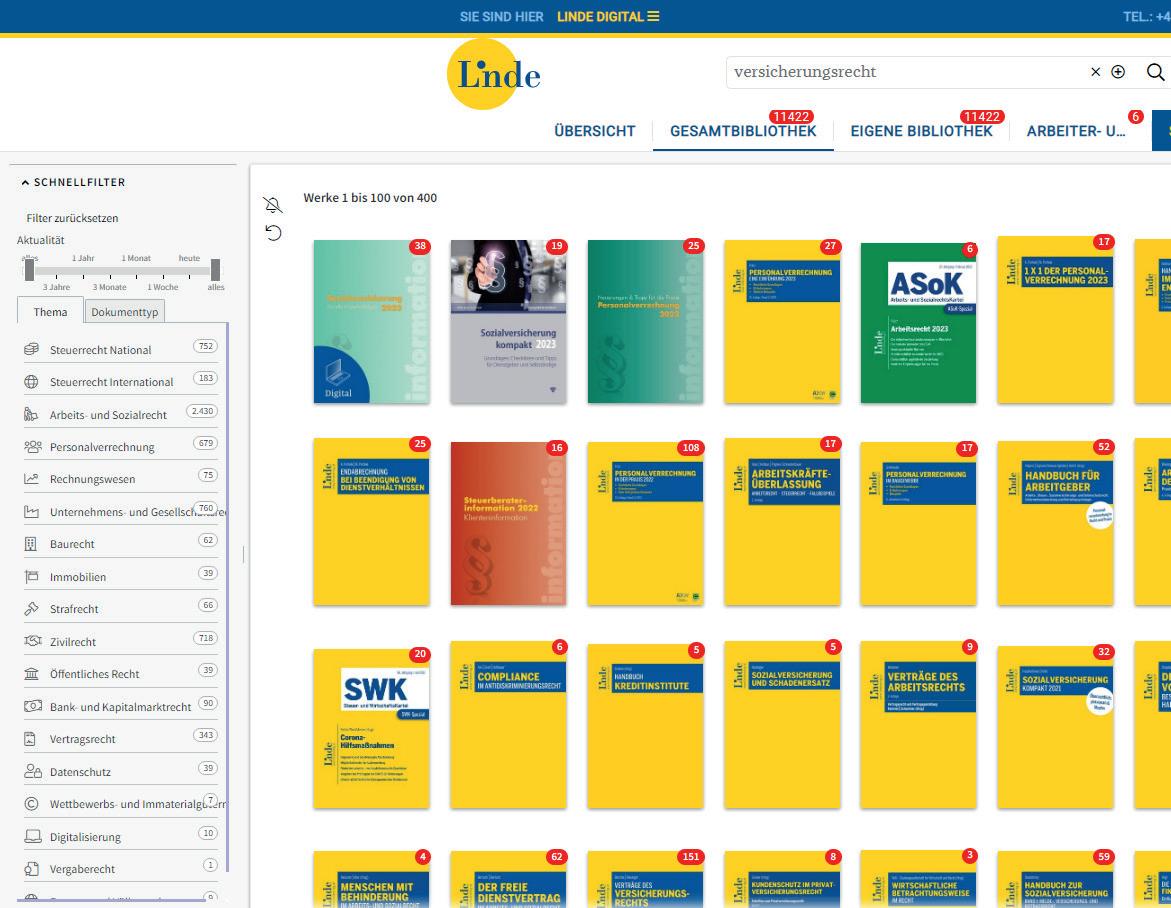
Task: Switch to the Thema filter tab
Action: click(50, 311)
